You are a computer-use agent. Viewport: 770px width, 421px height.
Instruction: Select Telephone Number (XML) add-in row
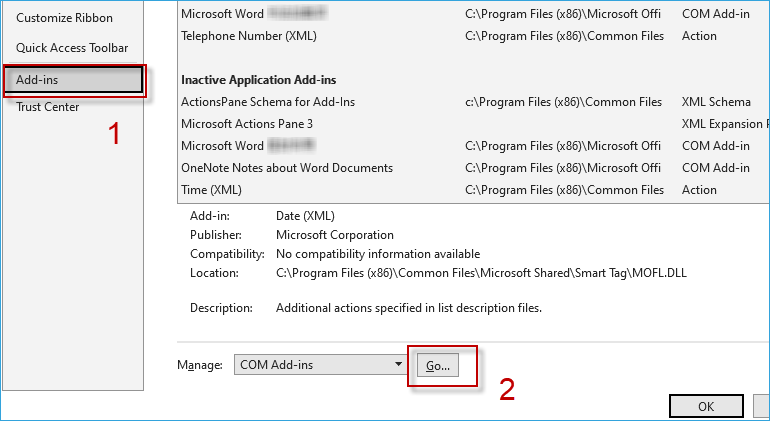point(473,36)
